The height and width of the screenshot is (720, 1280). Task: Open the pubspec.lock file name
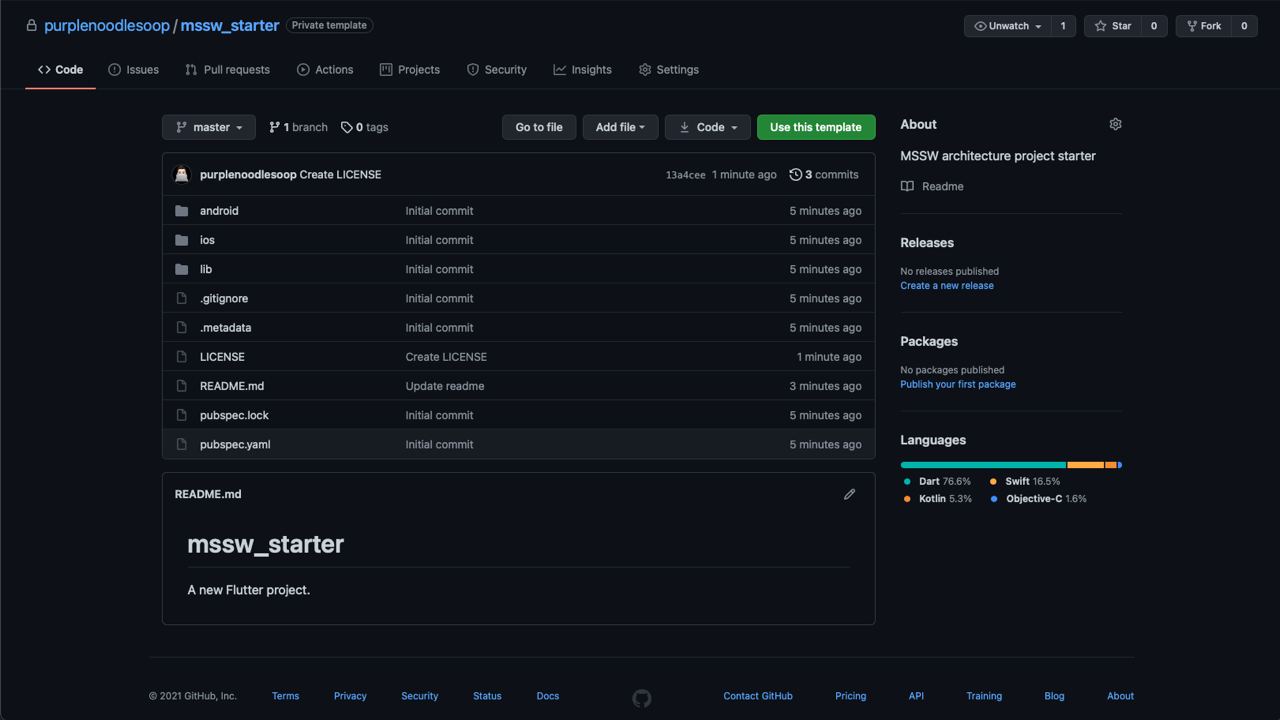point(234,415)
